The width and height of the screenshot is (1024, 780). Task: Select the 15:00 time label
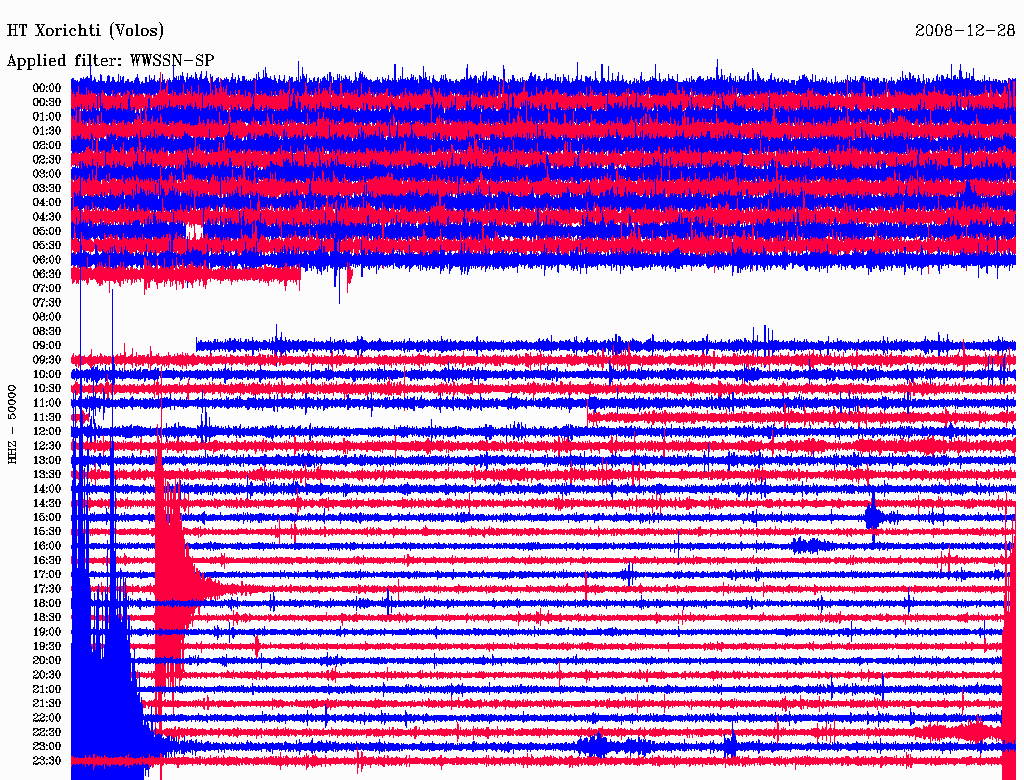(46, 517)
